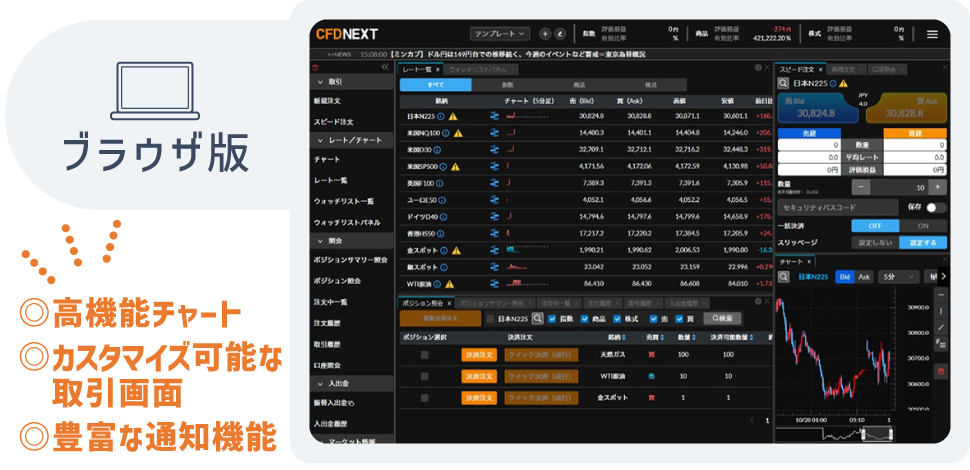Click 決済注文 button for 金スポット row
This screenshot has height=470, width=970.
coord(479,397)
